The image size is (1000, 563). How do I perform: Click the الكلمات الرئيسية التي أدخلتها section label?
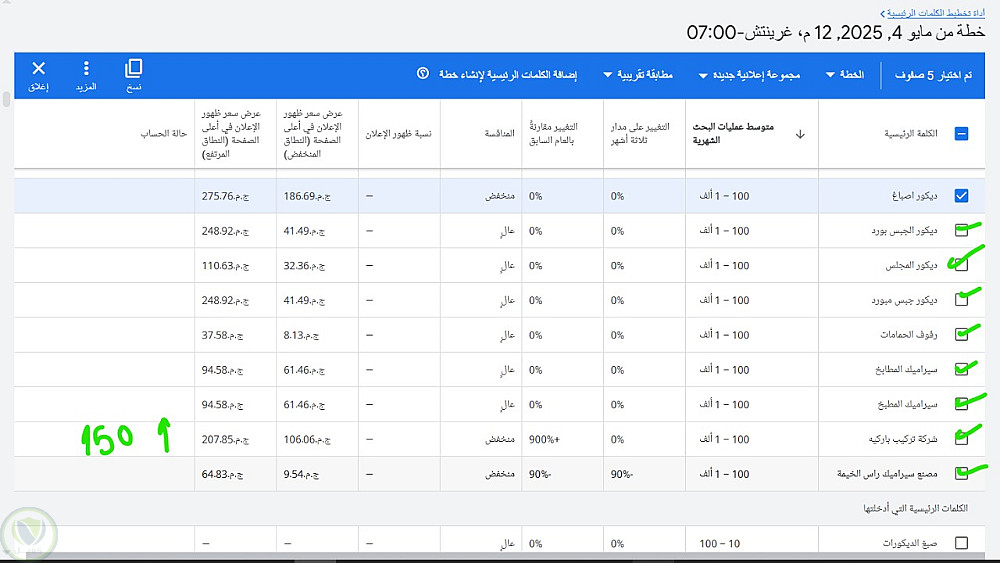915,508
